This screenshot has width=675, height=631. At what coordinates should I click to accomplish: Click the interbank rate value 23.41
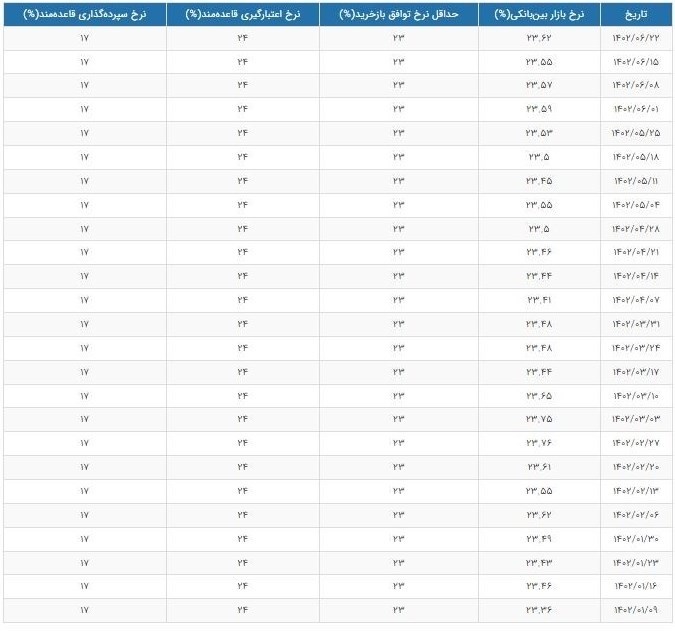[x=539, y=300]
